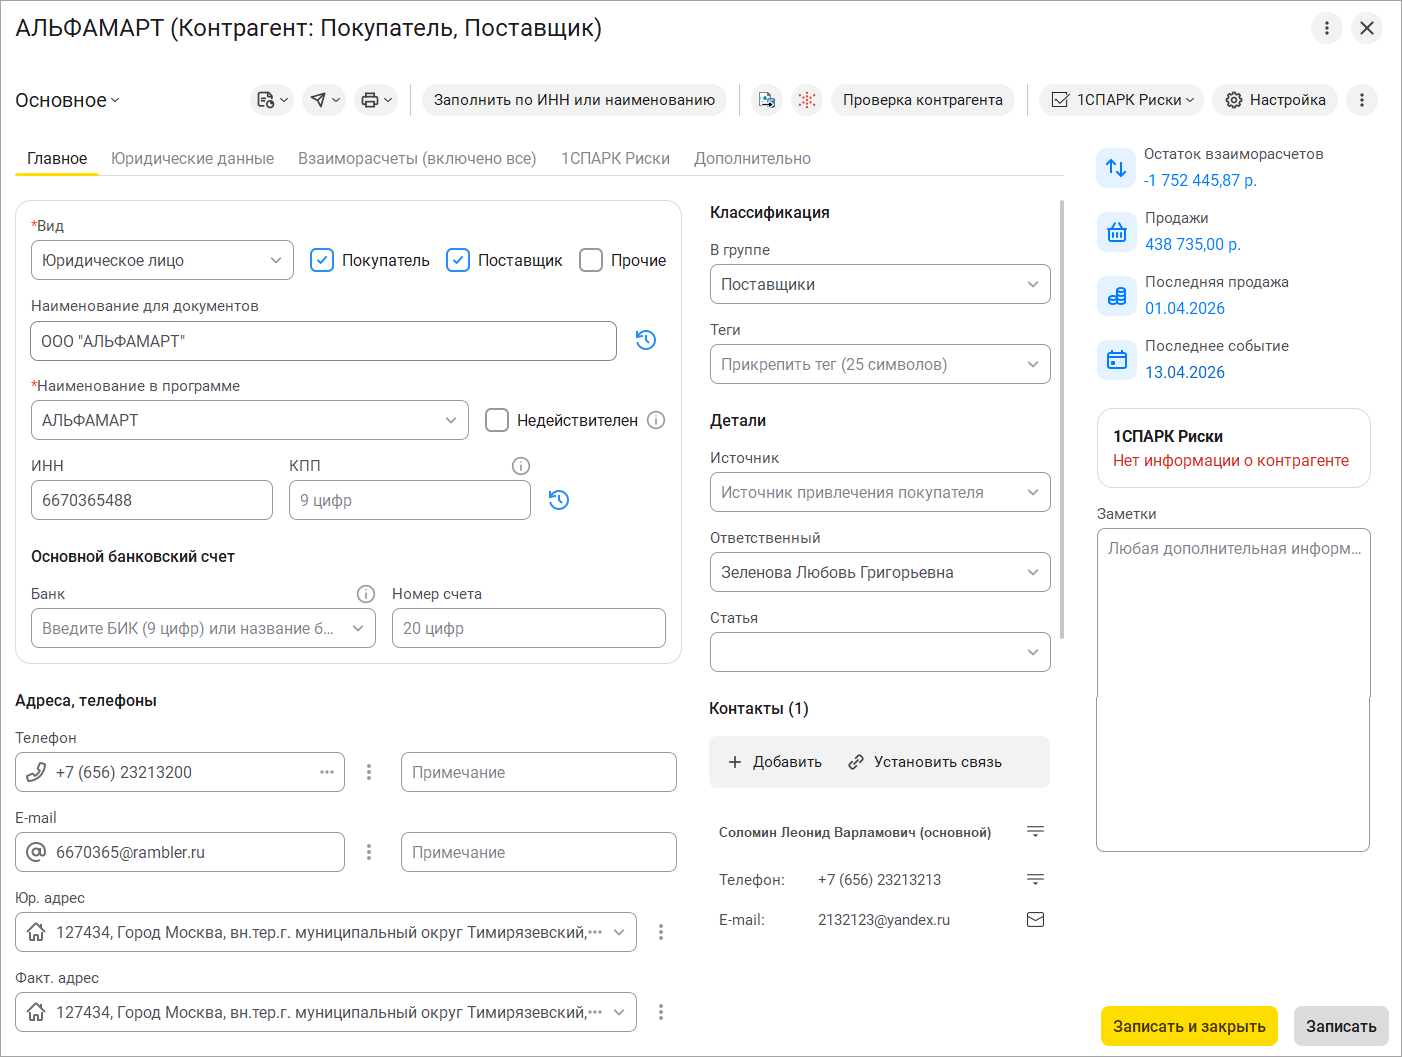Toggle the Недействителен checkbox
Image resolution: width=1402 pixels, height=1057 pixels.
coord(497,420)
